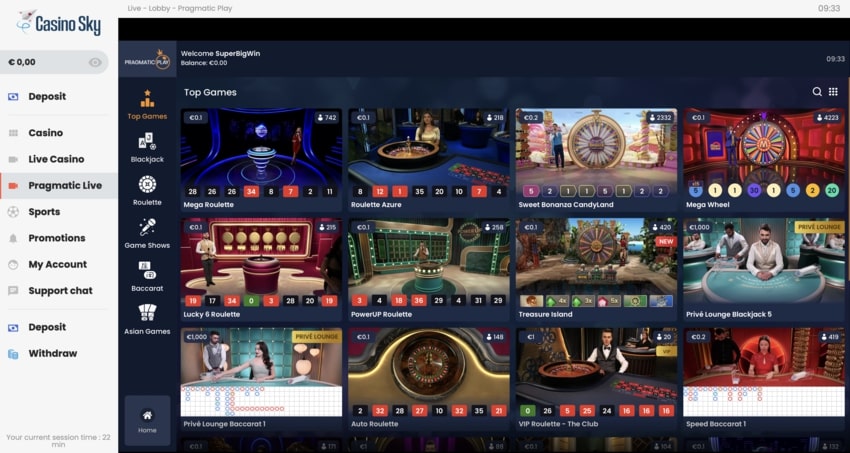850x453 pixels.
Task: Toggle balance visibility eye icon
Action: click(95, 62)
